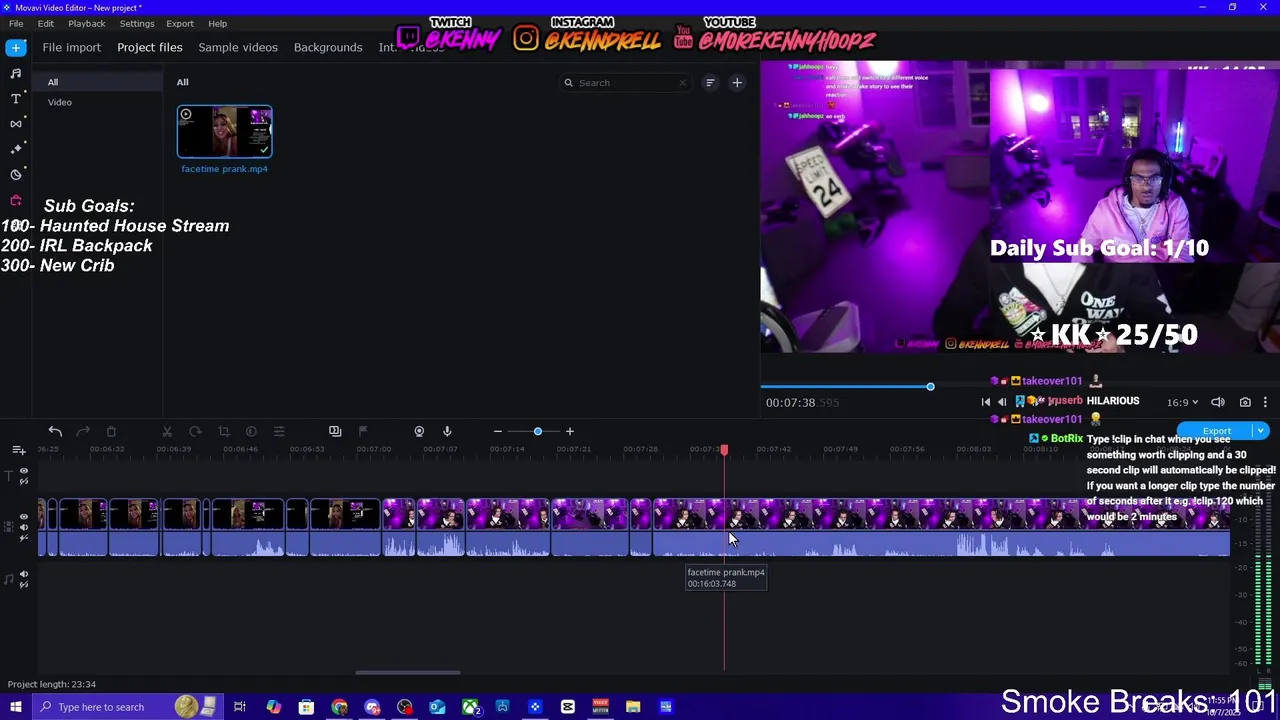1280x720 pixels.
Task: Open Color adjustments icon
Action: (251, 431)
